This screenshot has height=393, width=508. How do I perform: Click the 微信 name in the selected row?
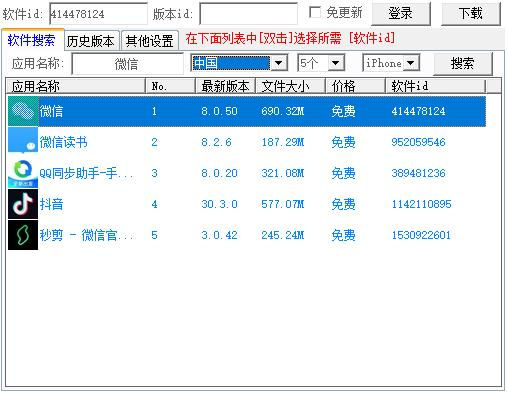(x=51, y=111)
